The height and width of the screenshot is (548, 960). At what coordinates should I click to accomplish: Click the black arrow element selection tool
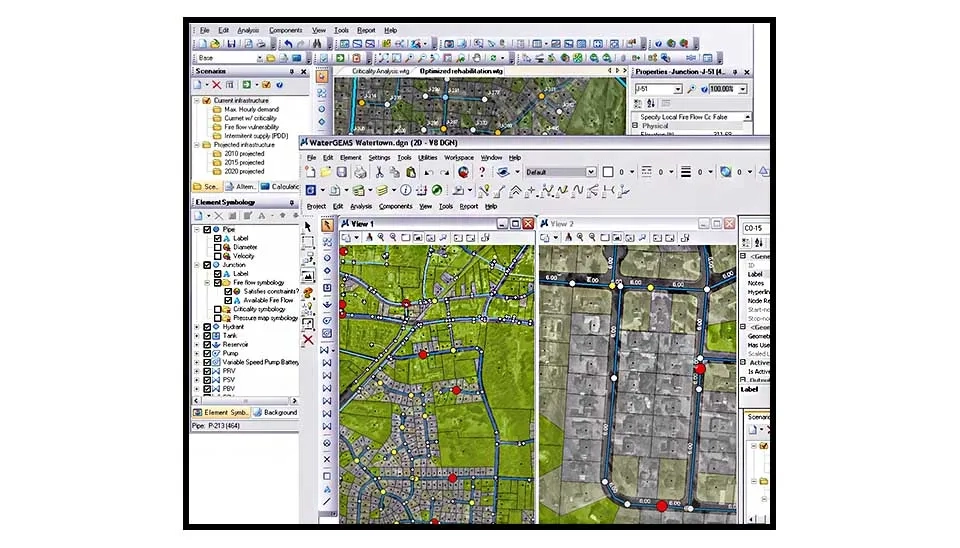pos(309,226)
